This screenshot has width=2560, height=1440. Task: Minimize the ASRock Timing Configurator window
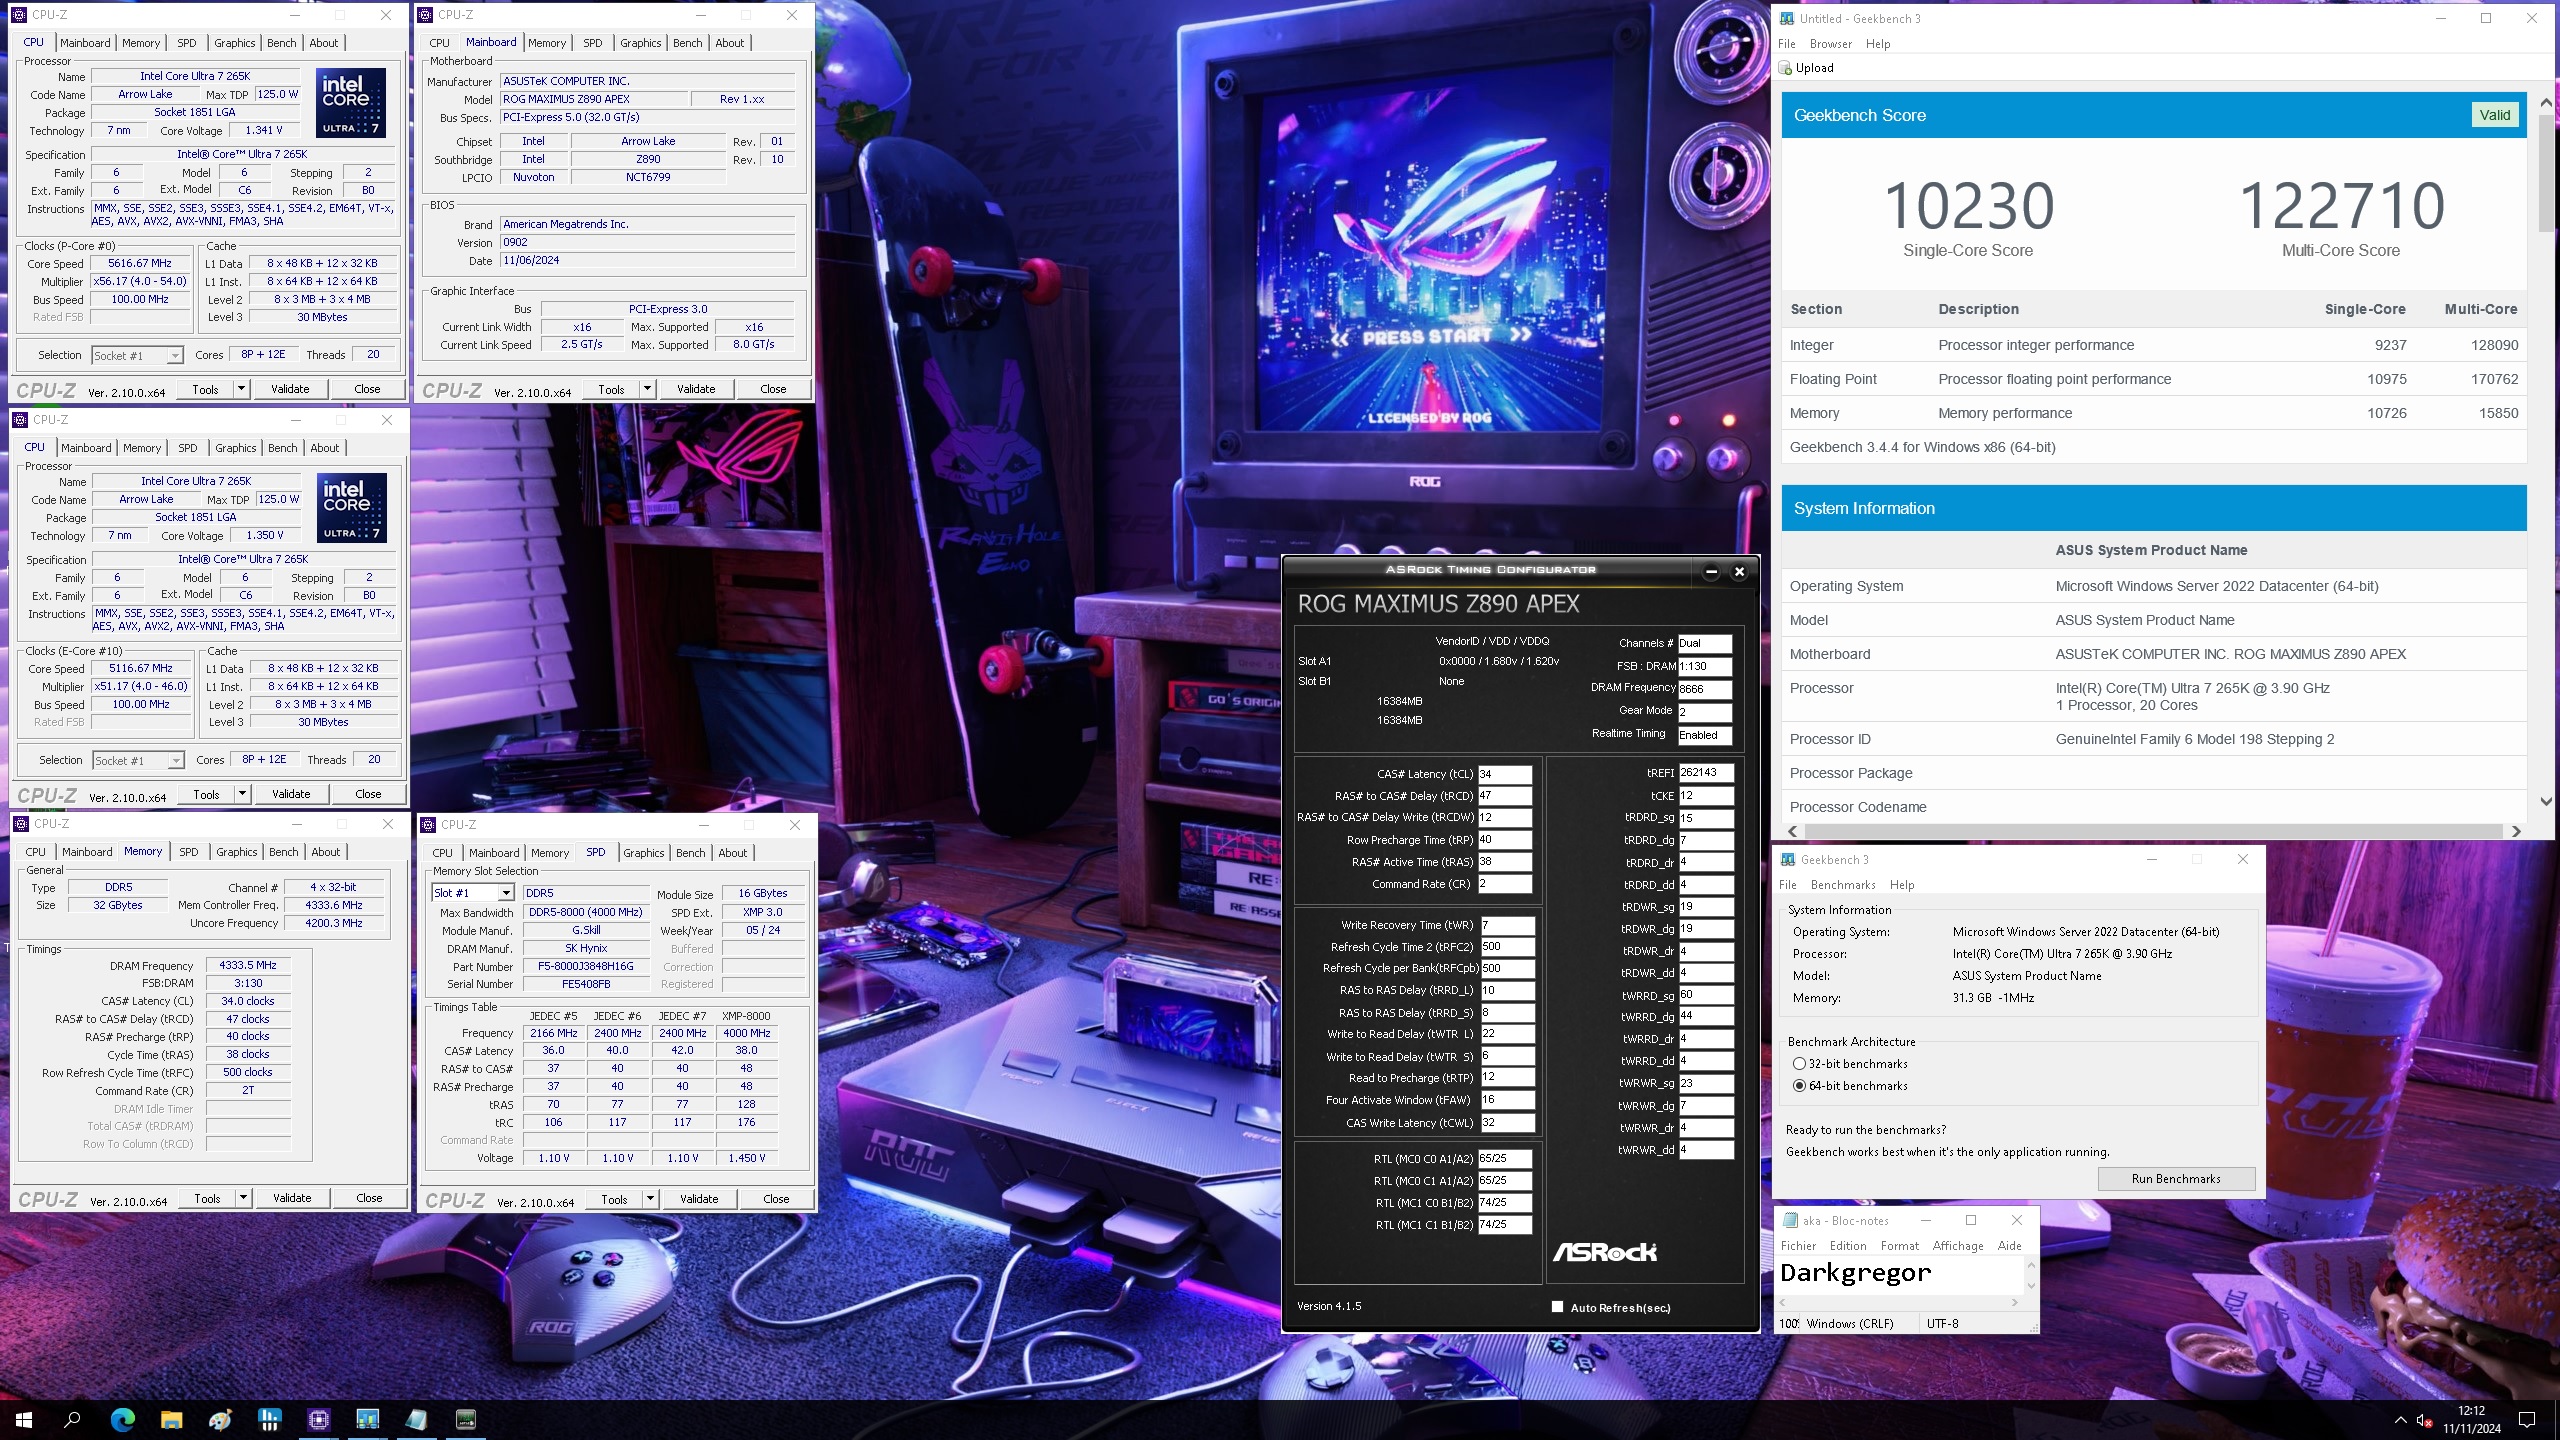click(1711, 572)
